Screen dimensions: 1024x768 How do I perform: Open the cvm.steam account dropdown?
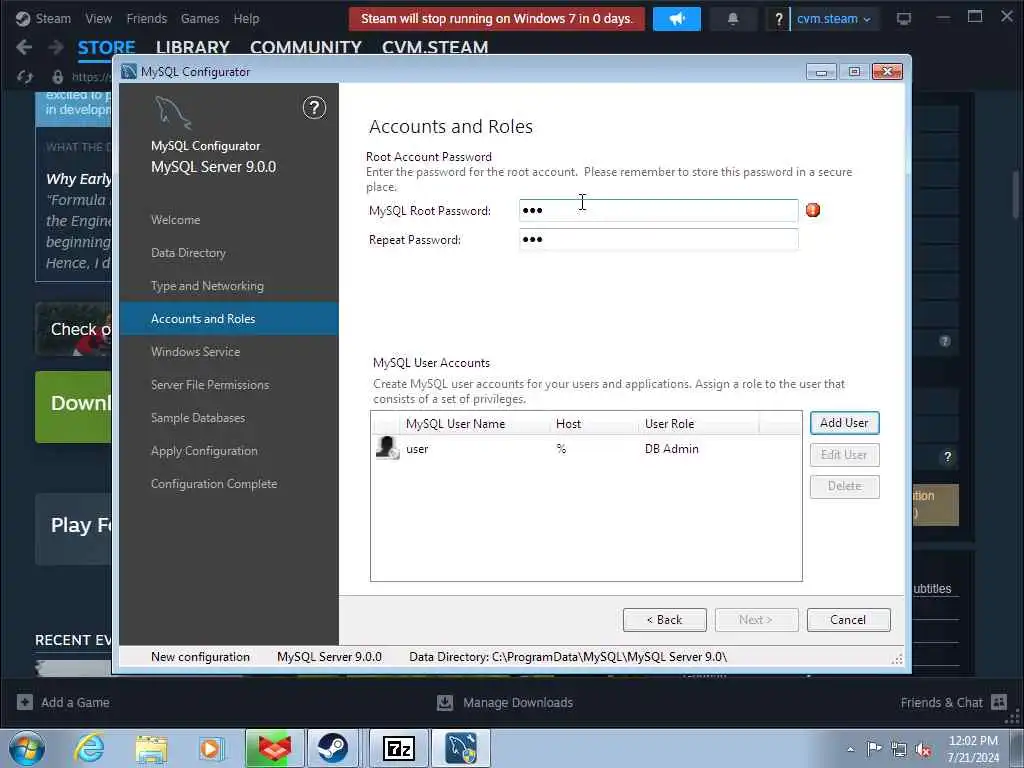point(834,19)
